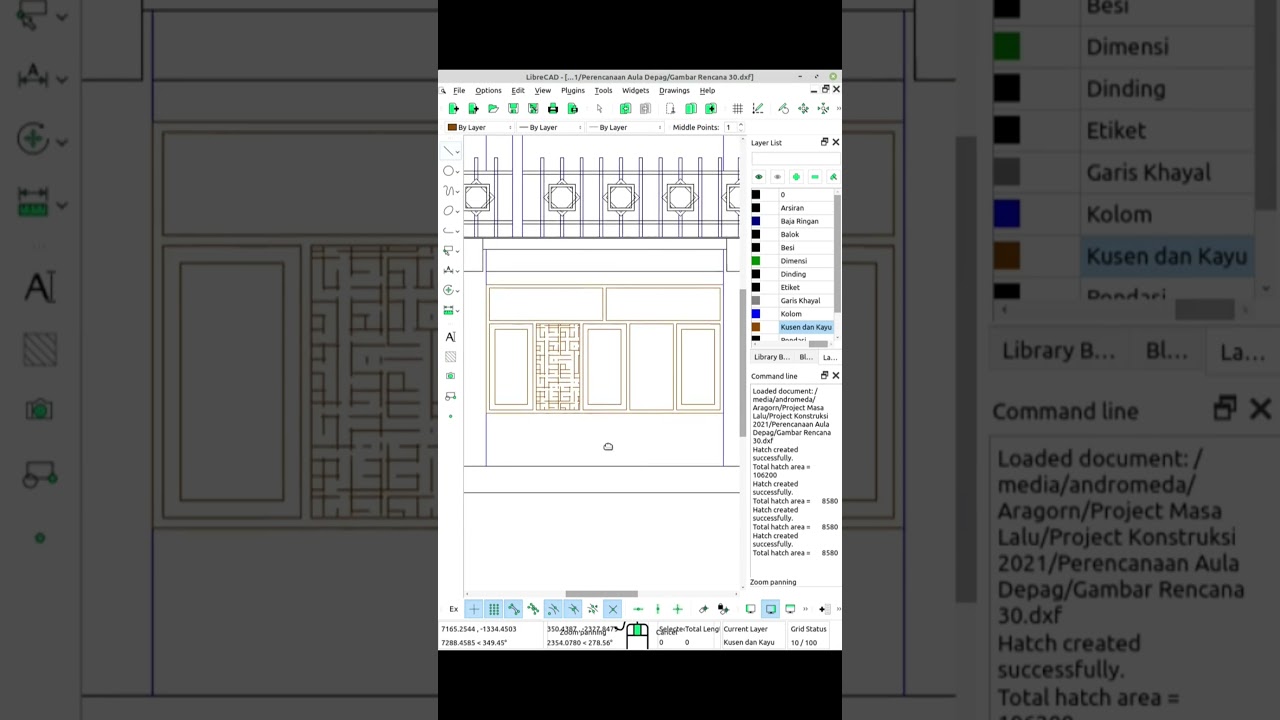Toggle restrict vertical icon
The image size is (1280, 720).
pyautogui.click(x=657, y=609)
